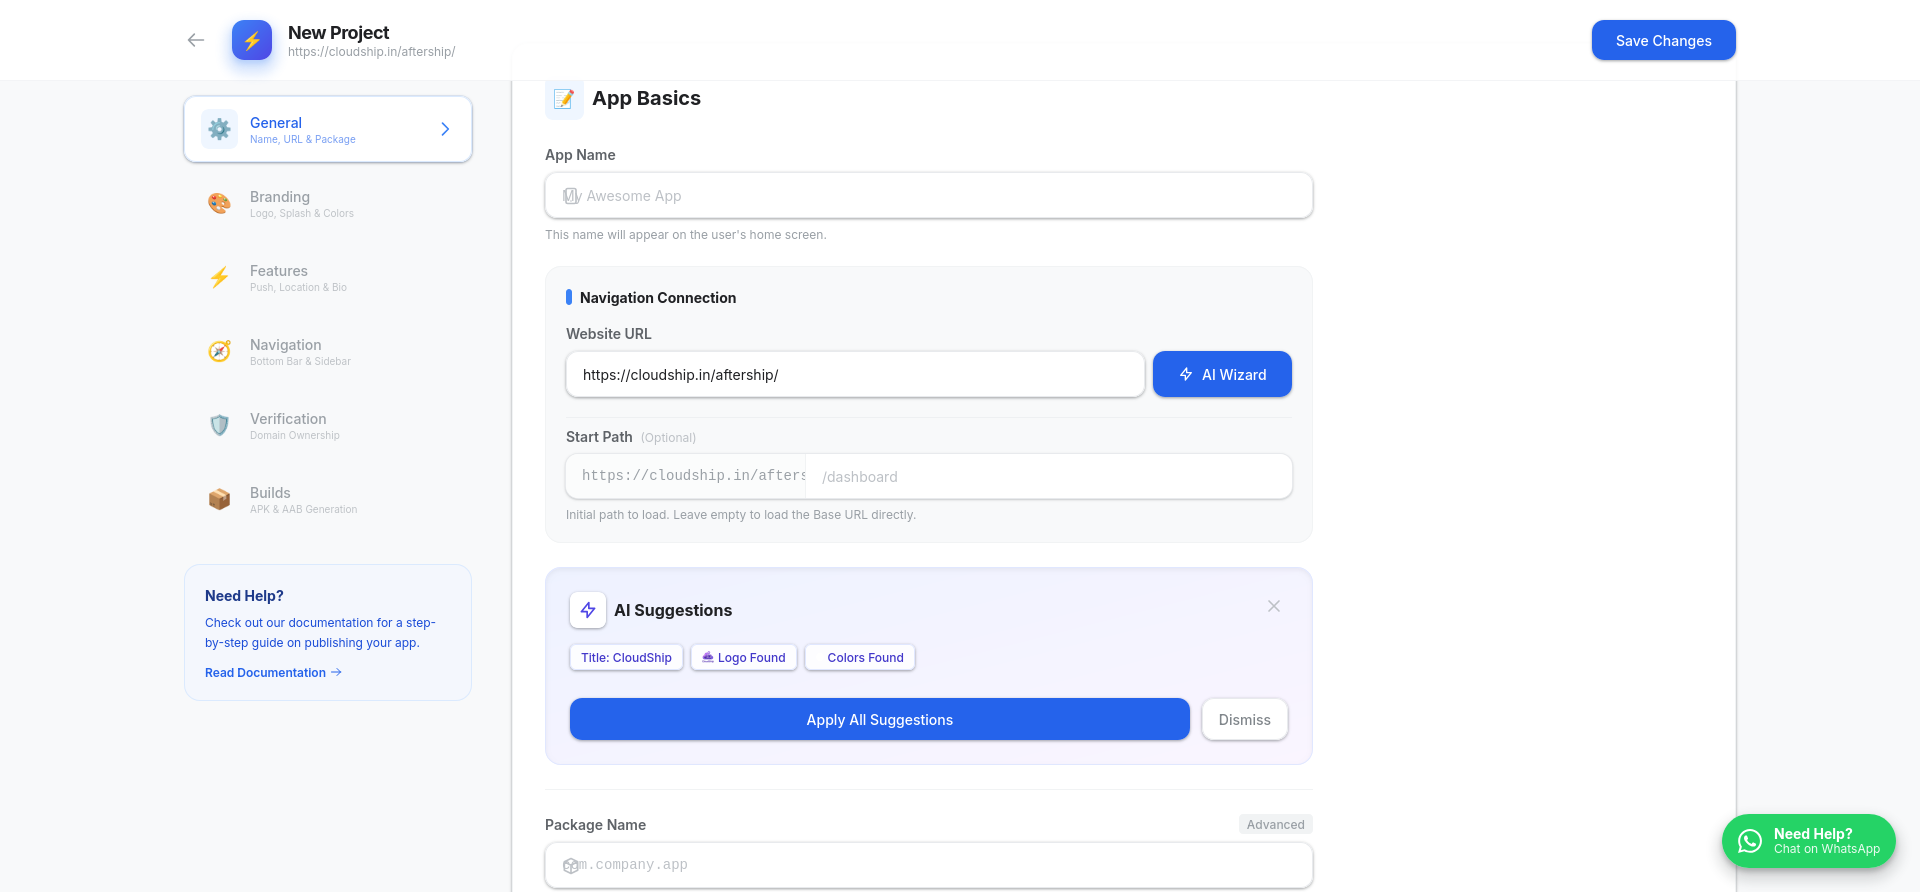The width and height of the screenshot is (1920, 892).
Task: Launch the AI Wizard
Action: (x=1222, y=374)
